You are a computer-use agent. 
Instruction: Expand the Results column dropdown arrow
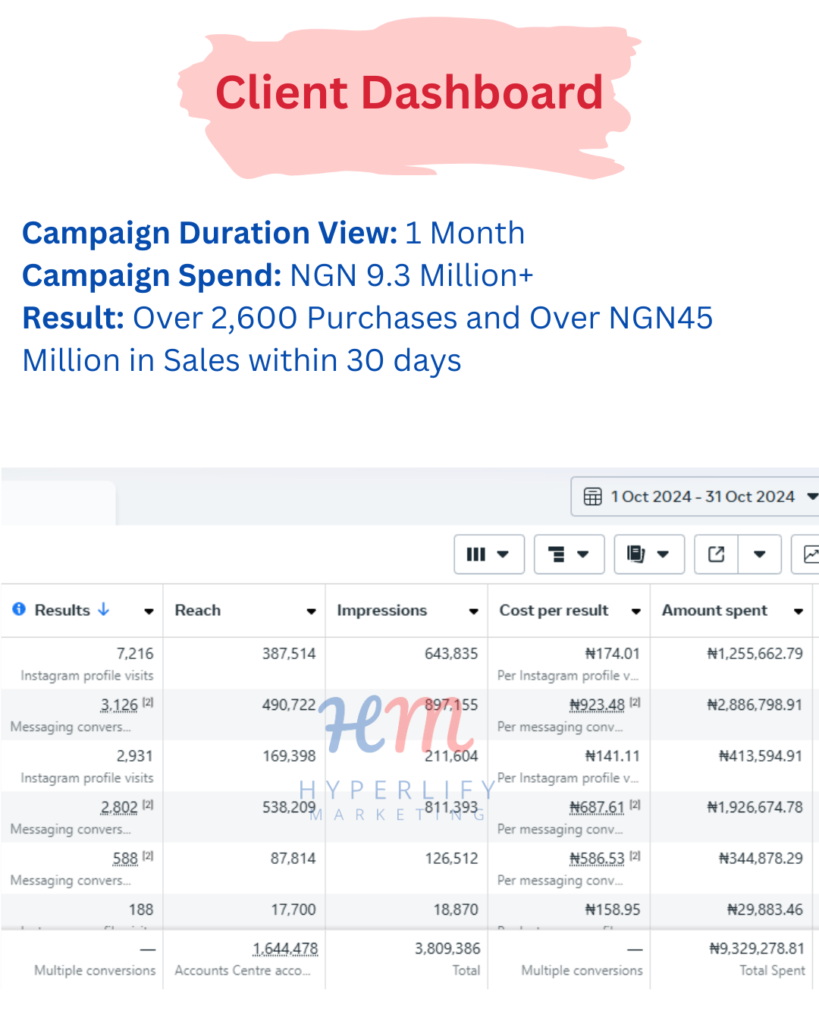[x=149, y=611]
